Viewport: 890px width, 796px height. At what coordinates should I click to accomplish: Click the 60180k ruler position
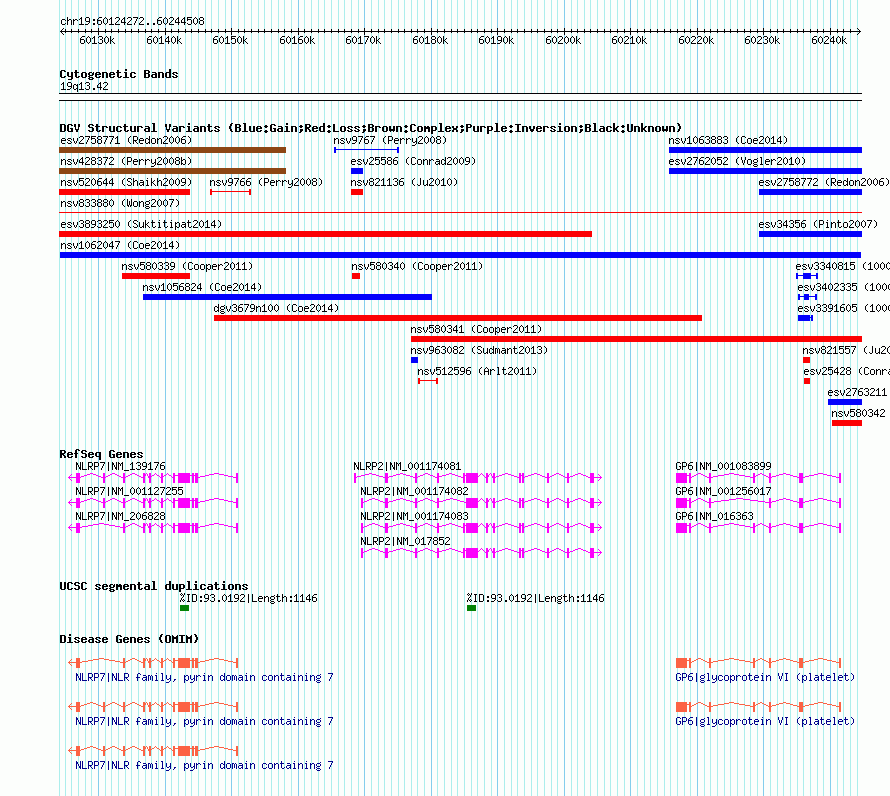click(x=430, y=40)
